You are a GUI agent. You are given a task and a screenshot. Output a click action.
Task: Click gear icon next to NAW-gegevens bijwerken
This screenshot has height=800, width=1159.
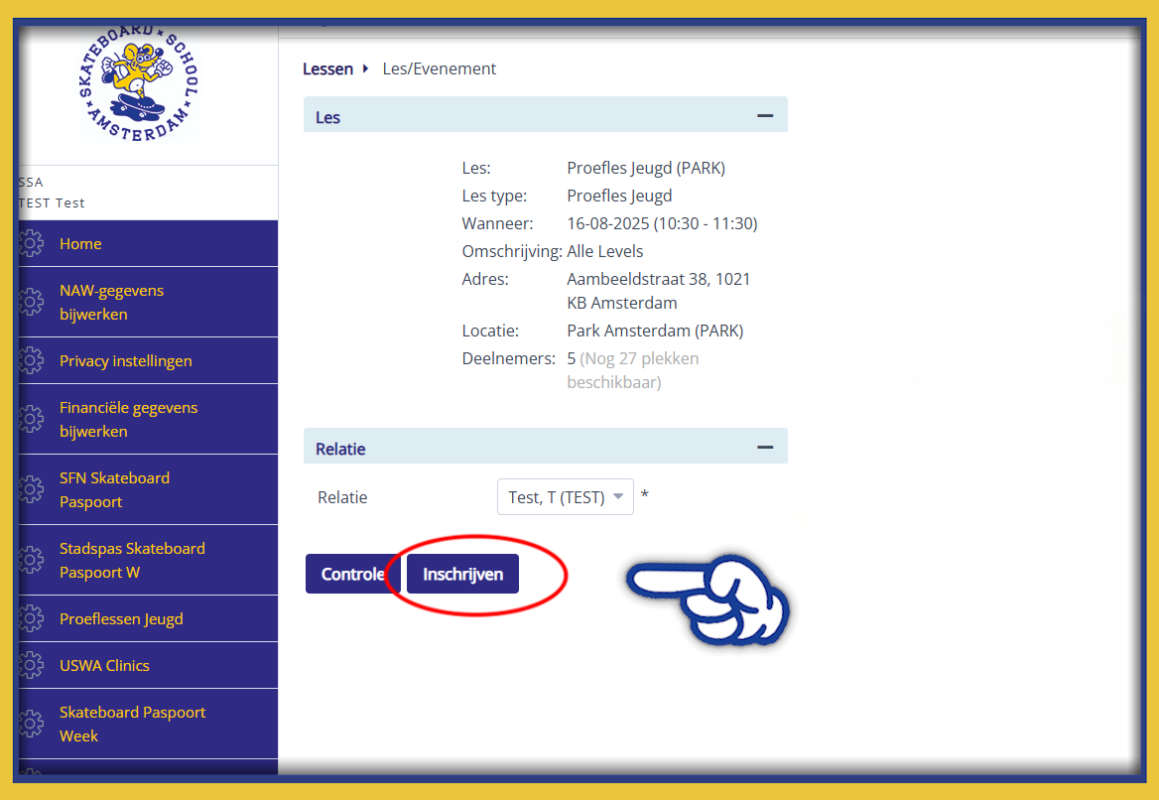coord(31,302)
